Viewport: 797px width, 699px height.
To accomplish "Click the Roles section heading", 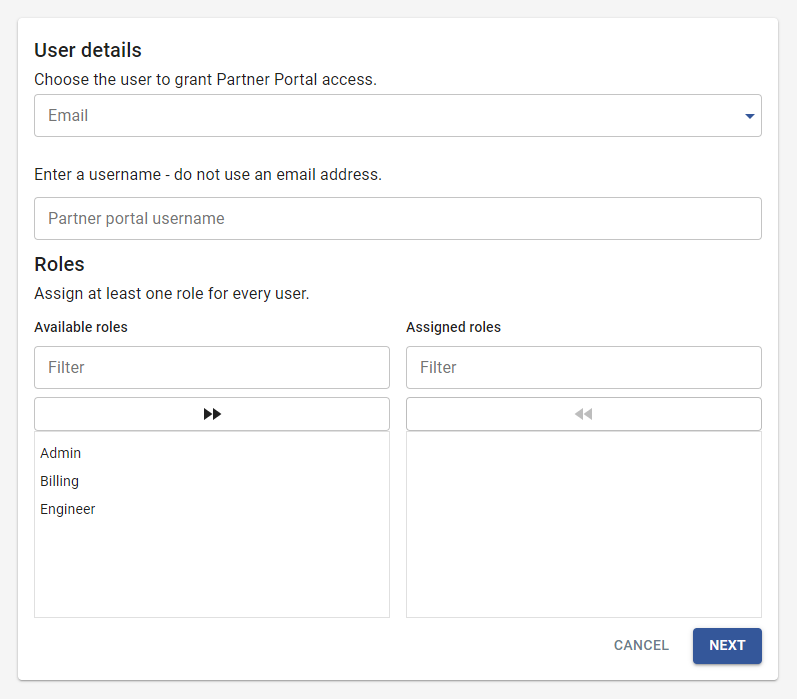I will click(59, 264).
